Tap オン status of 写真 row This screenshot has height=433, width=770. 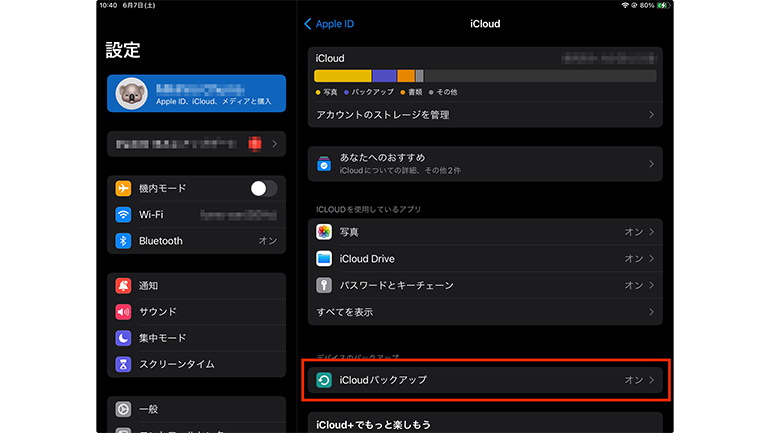(x=633, y=232)
